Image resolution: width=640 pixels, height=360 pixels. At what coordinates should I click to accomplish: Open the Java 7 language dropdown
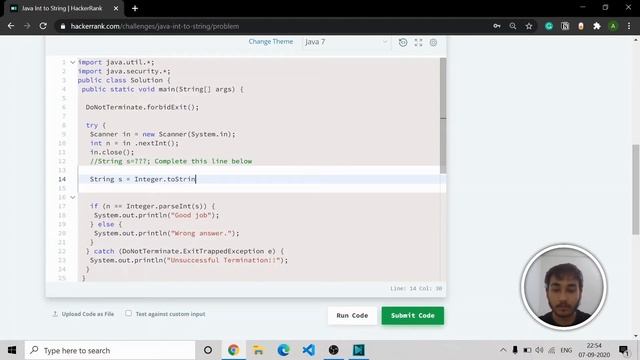click(346, 42)
